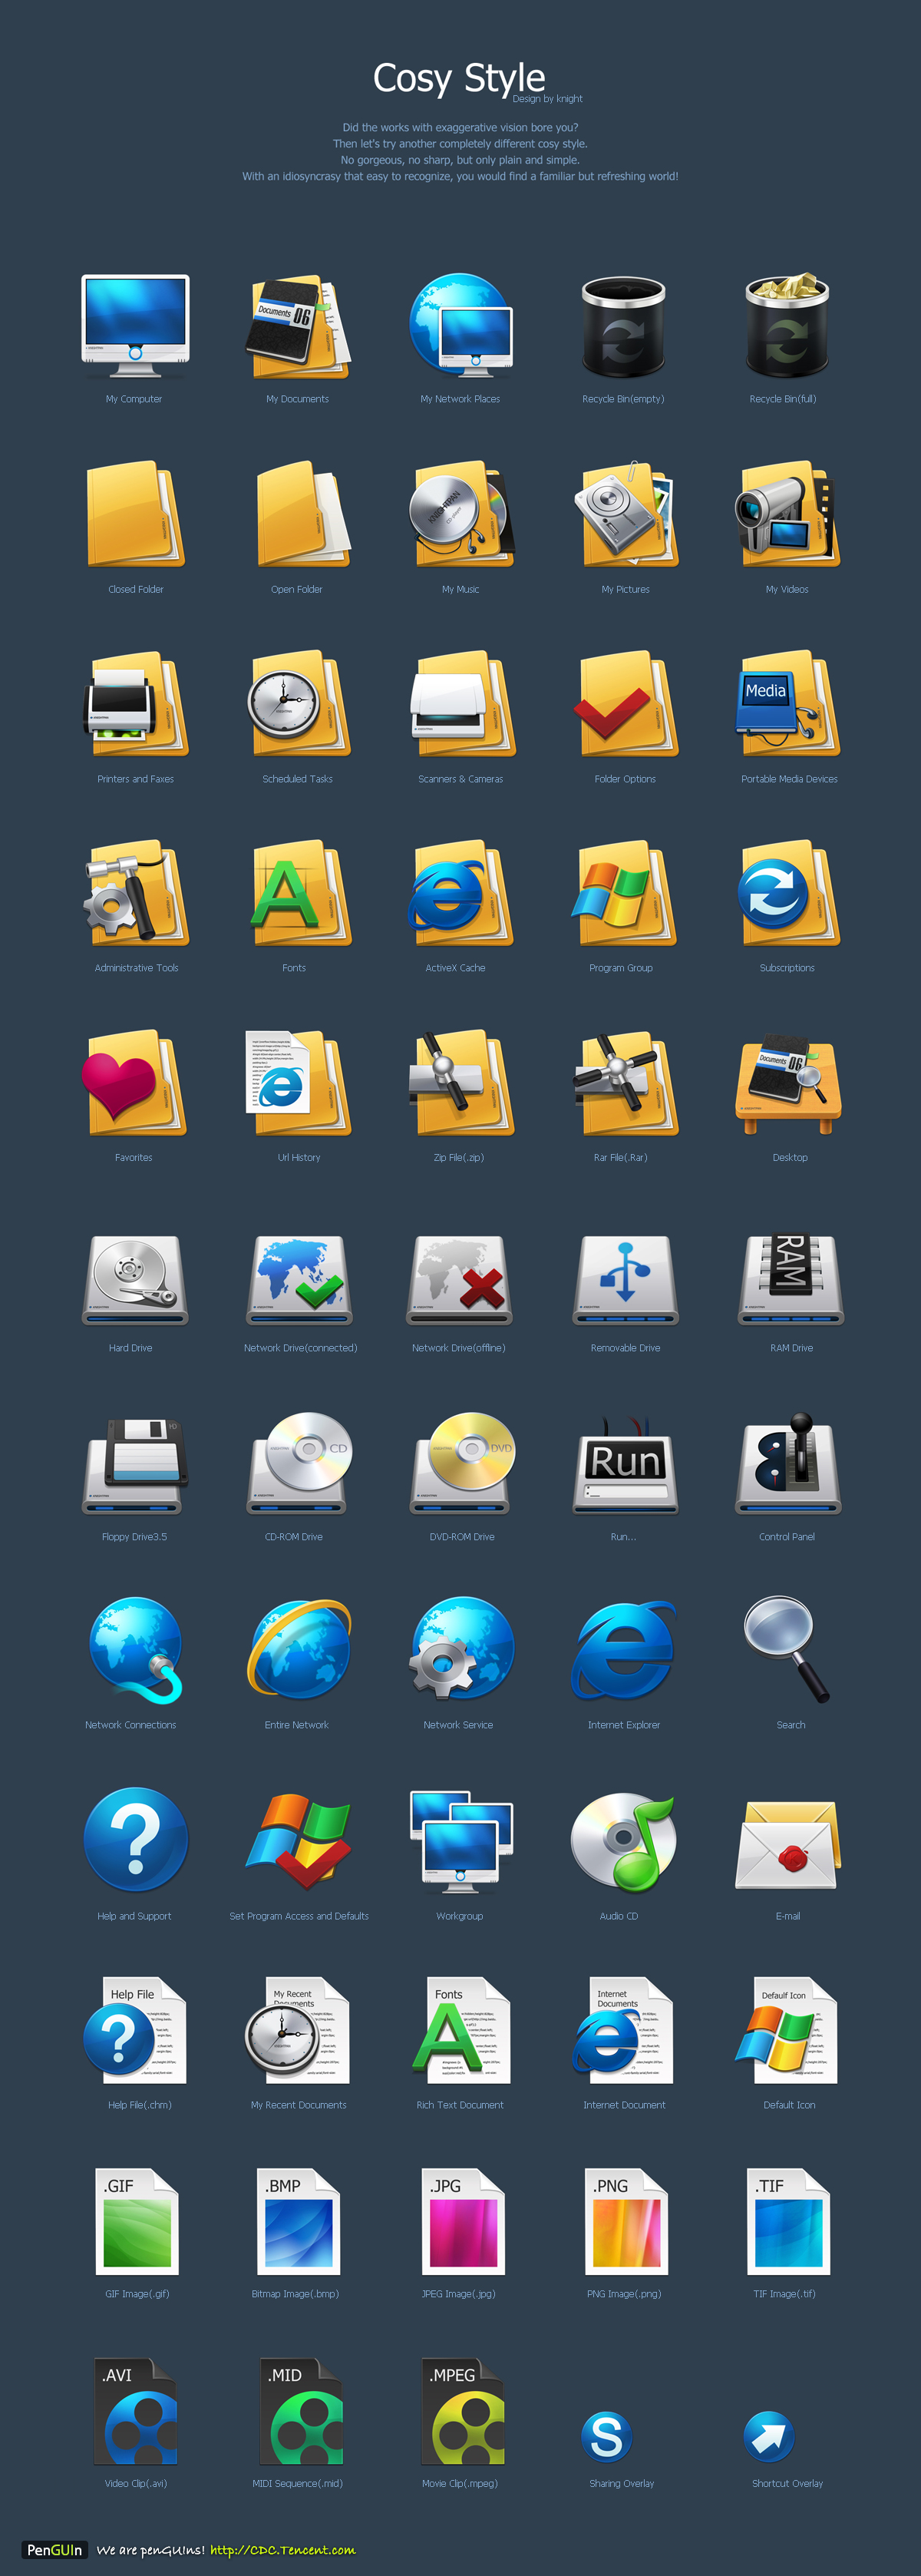Click the Search magnifying glass icon

787,1650
